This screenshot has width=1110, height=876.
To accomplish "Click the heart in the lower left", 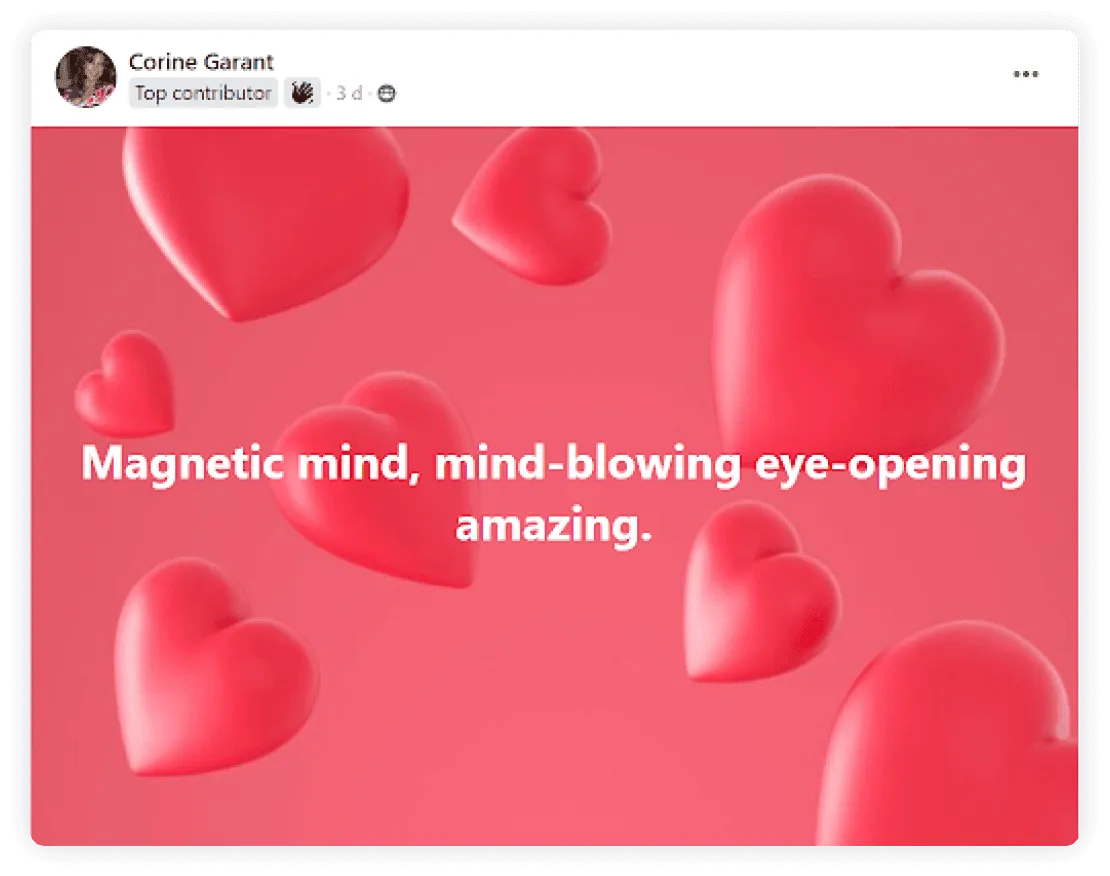I will click(212, 666).
